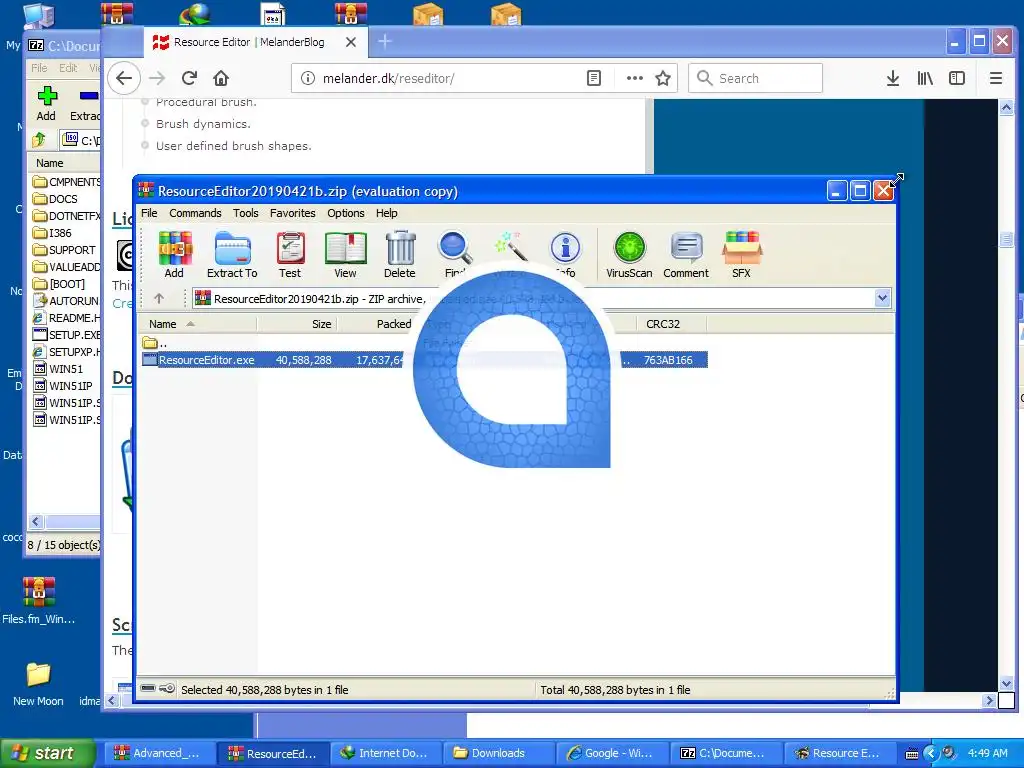The height and width of the screenshot is (768, 1024).
Task: Click the Firefox Search input field
Action: [756, 78]
